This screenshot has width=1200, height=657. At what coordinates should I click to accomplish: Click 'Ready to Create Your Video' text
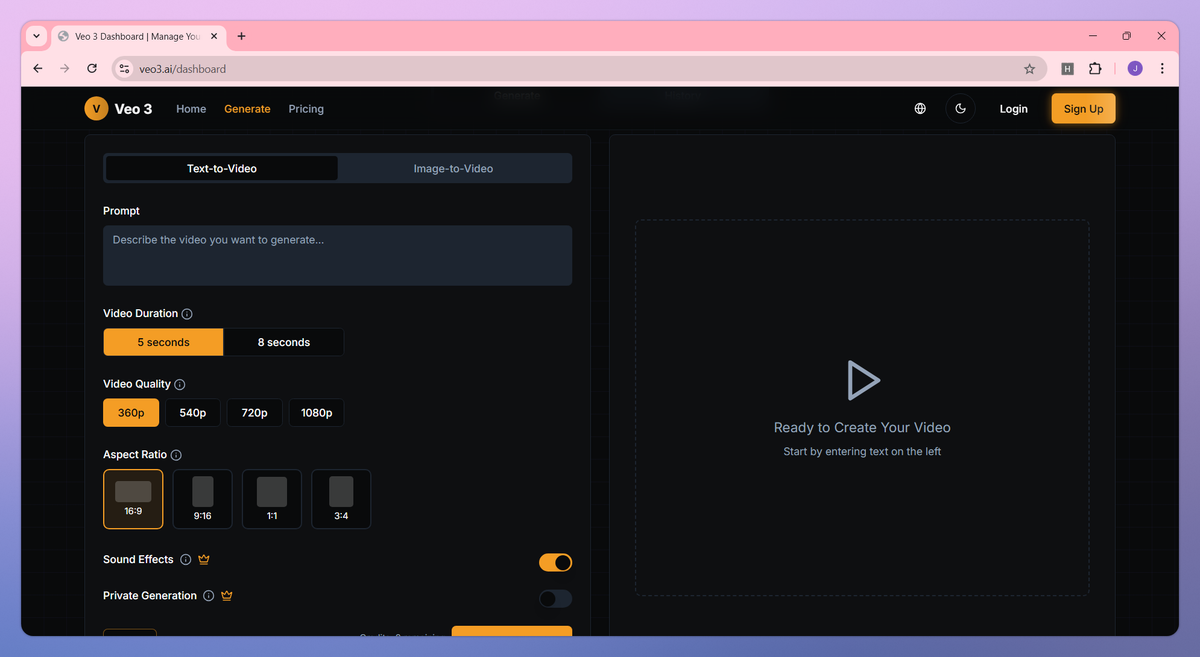click(862, 428)
